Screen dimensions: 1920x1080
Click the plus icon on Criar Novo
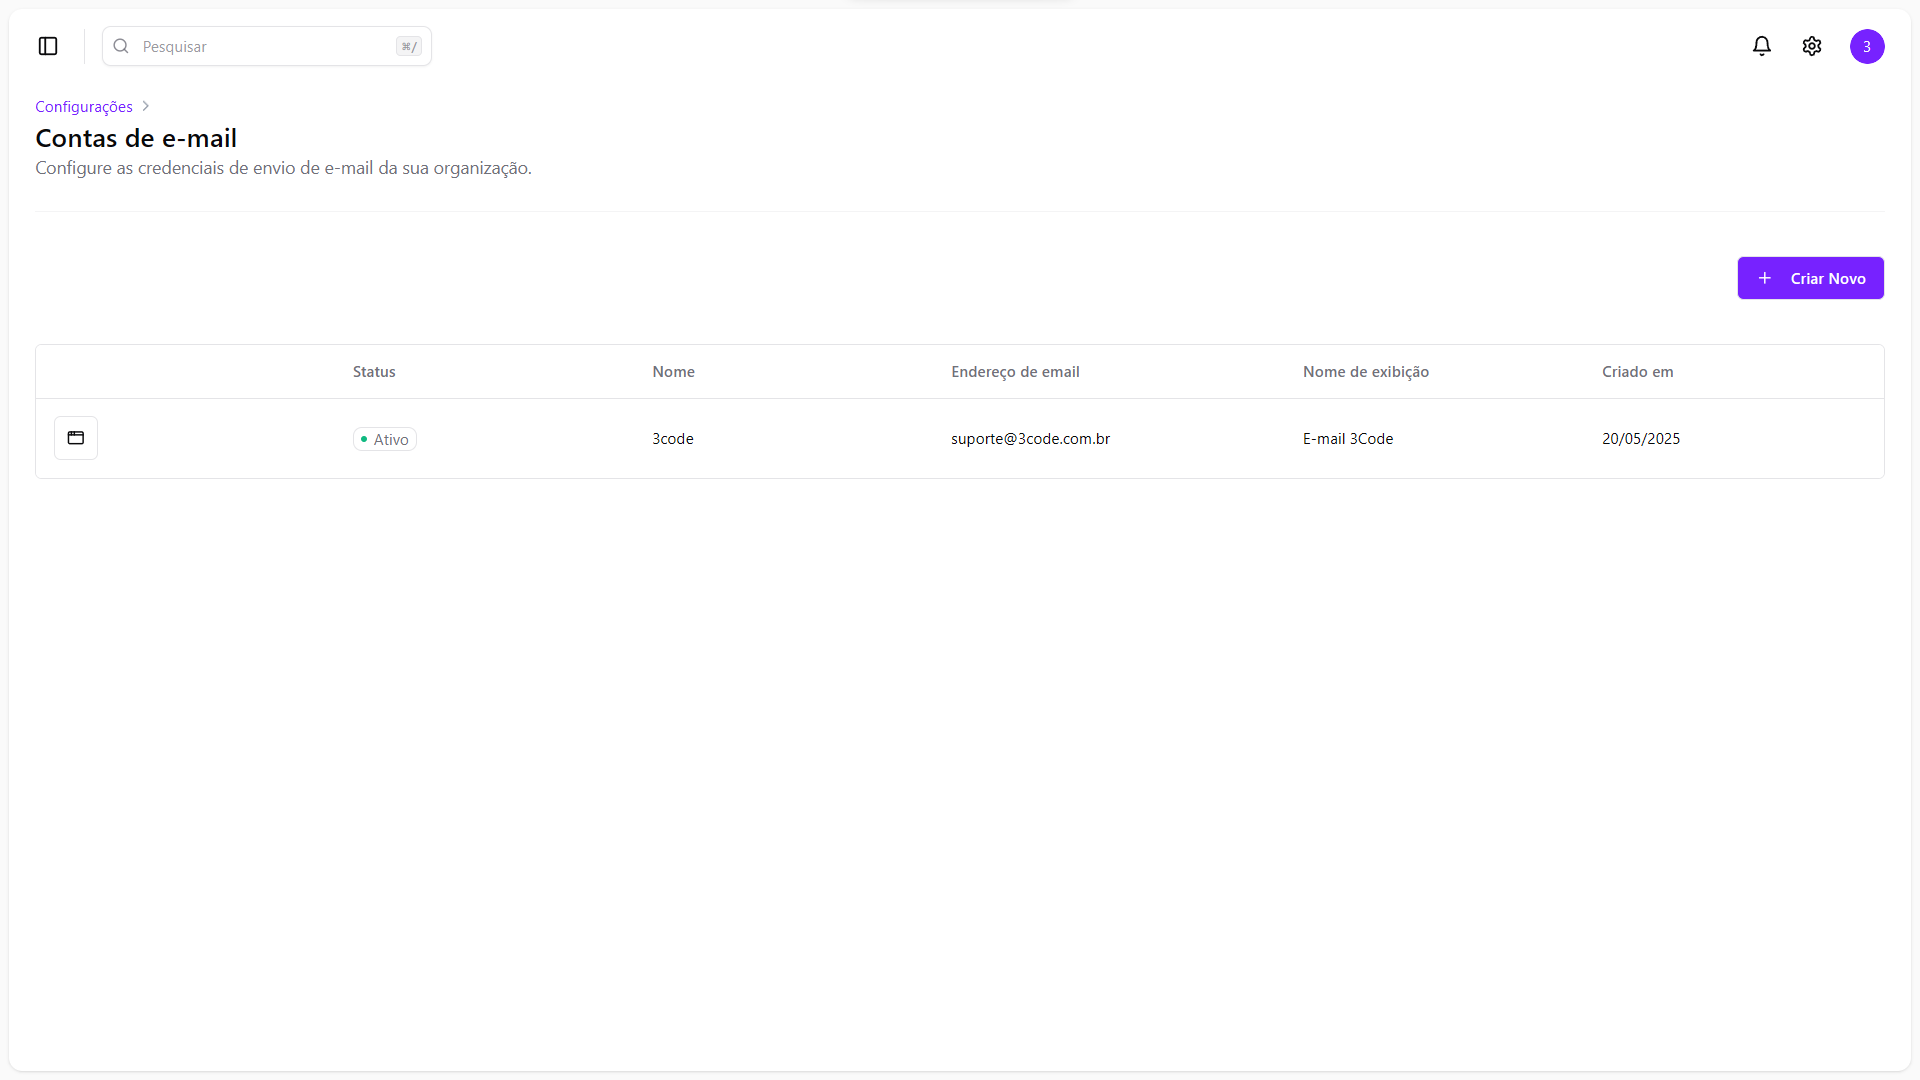[1765, 278]
